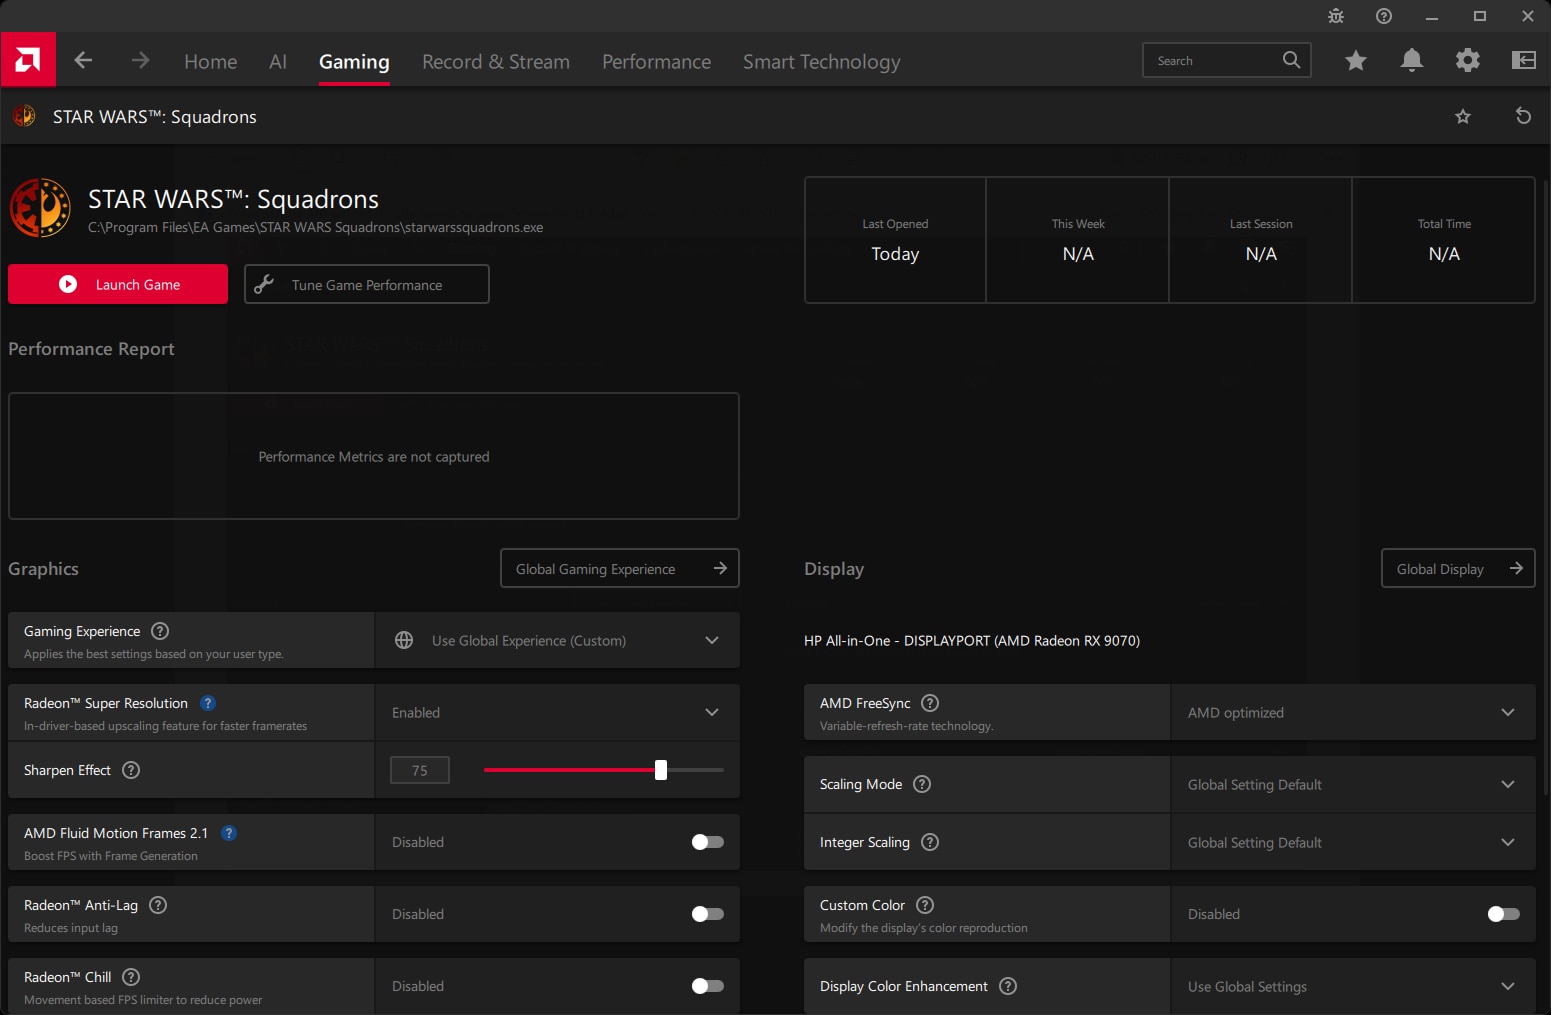
Task: Toggle the sidebar panel icon
Action: coord(1524,60)
